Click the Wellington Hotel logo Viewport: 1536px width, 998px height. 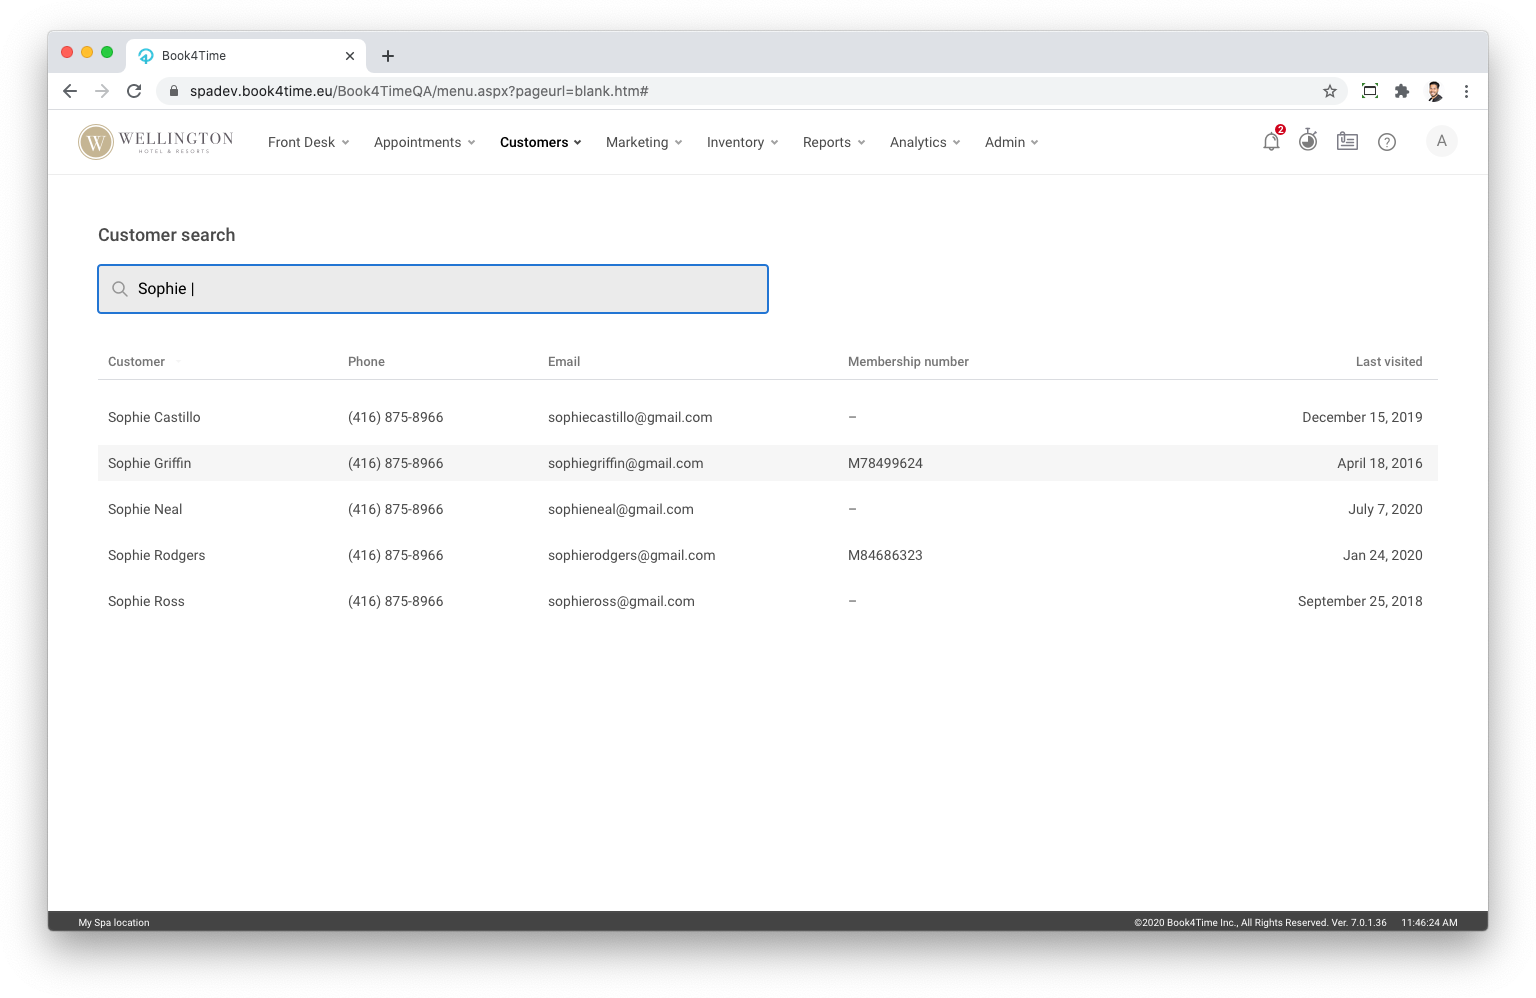point(156,142)
